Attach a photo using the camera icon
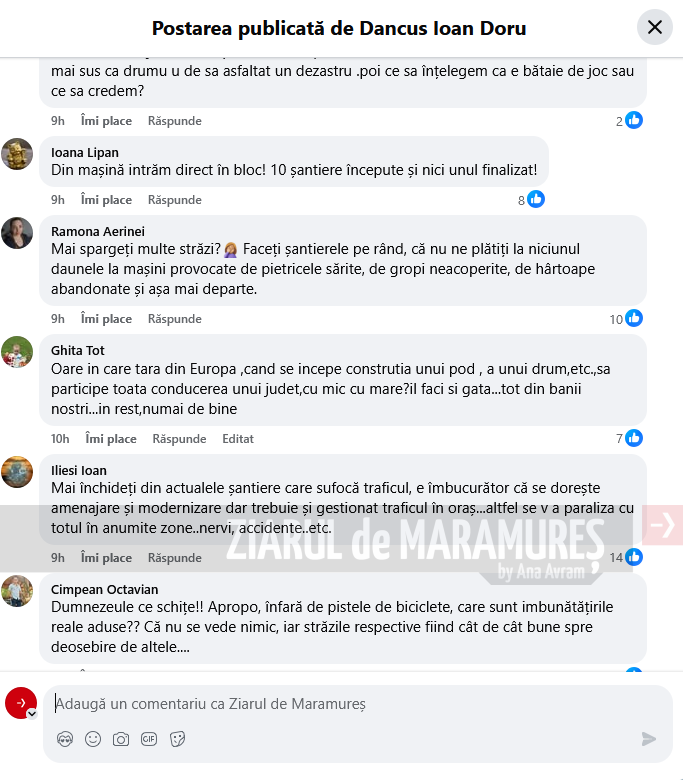683x780 pixels. [x=121, y=739]
